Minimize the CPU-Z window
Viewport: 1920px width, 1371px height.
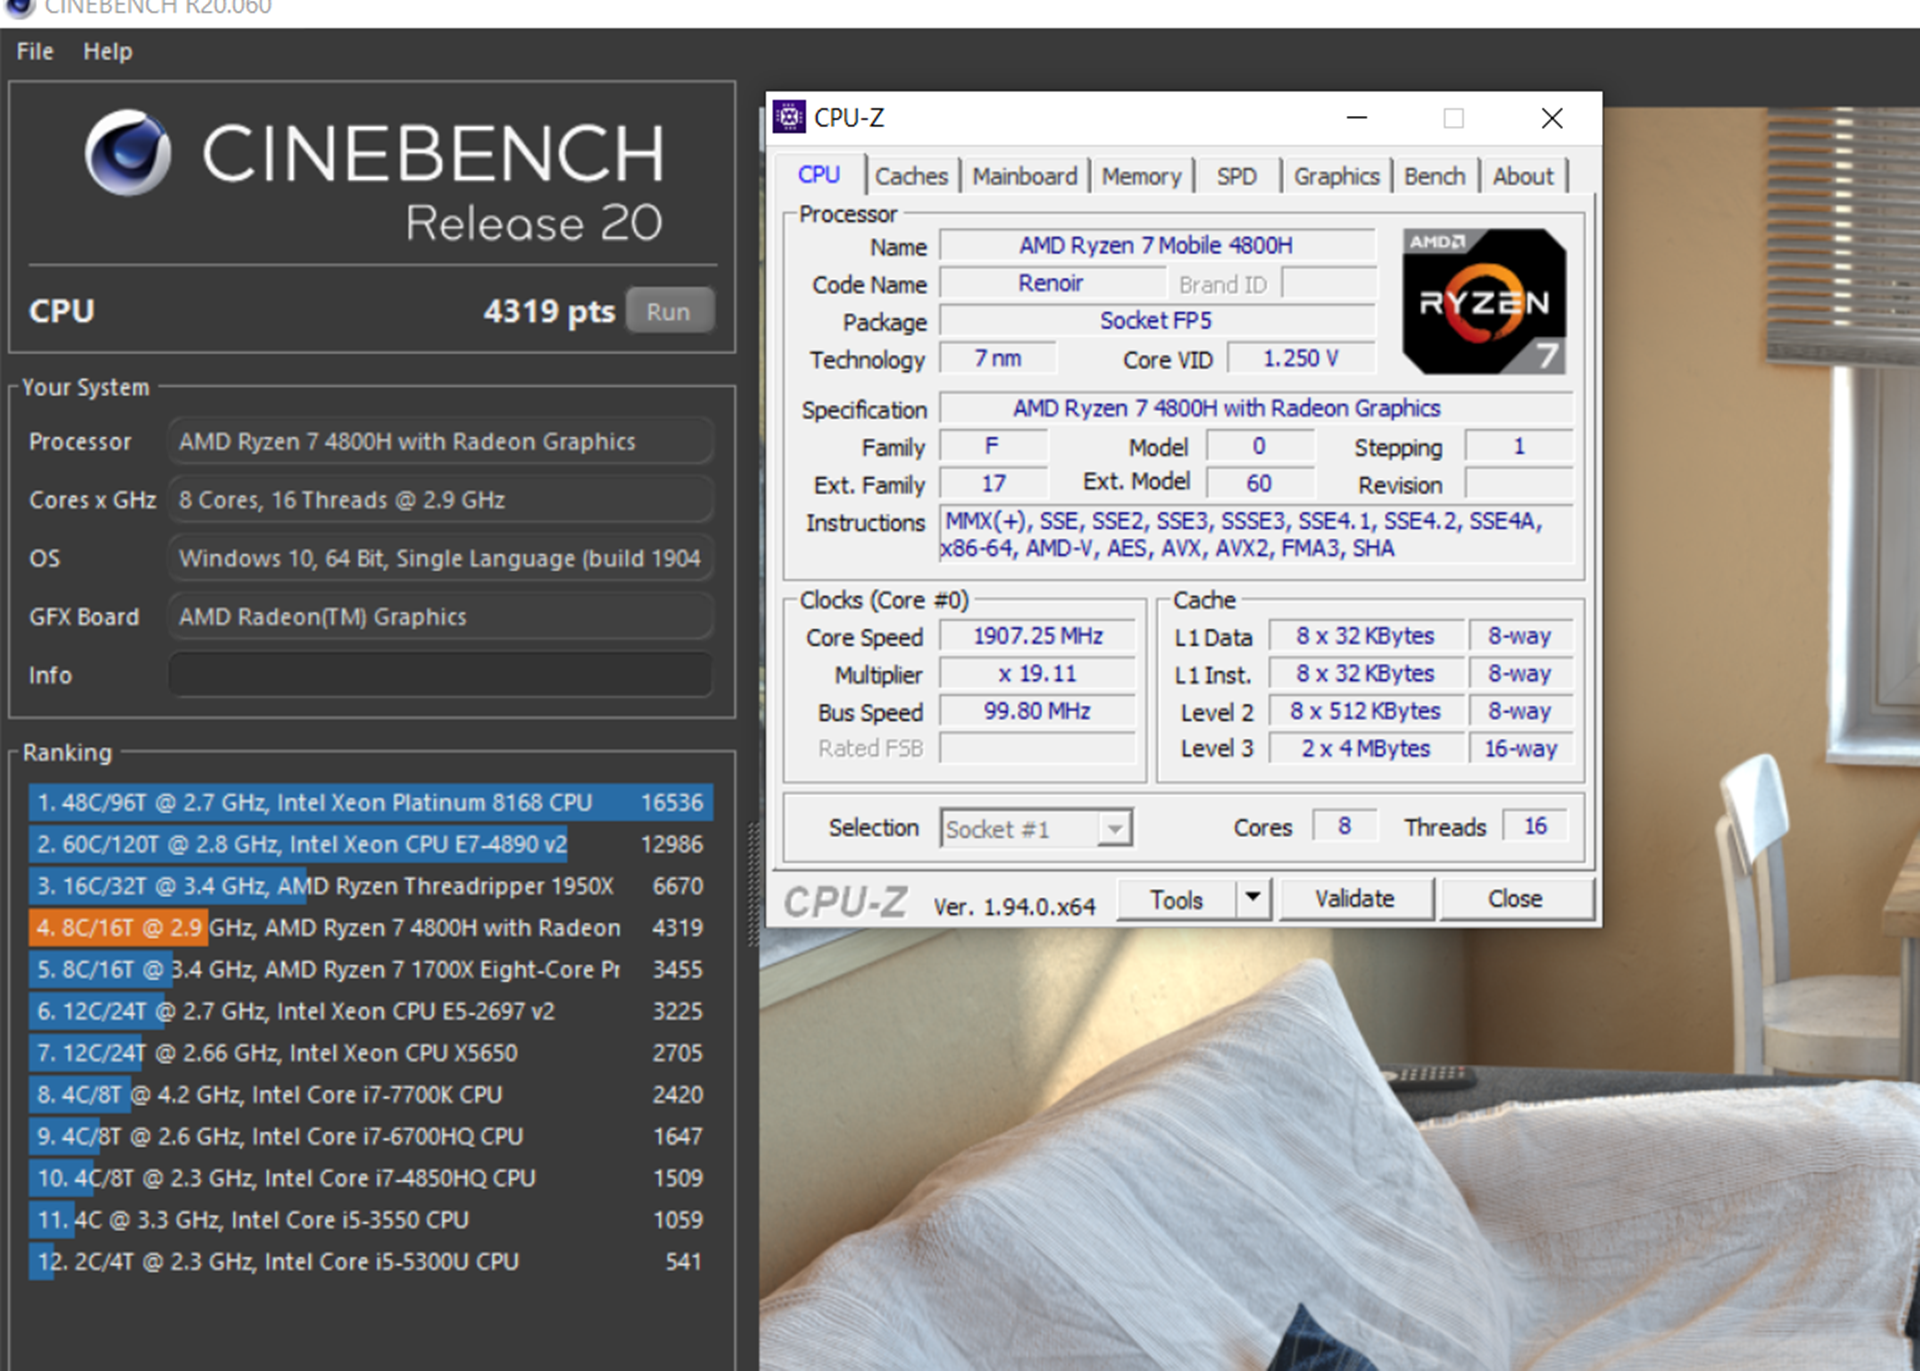coord(1357,118)
